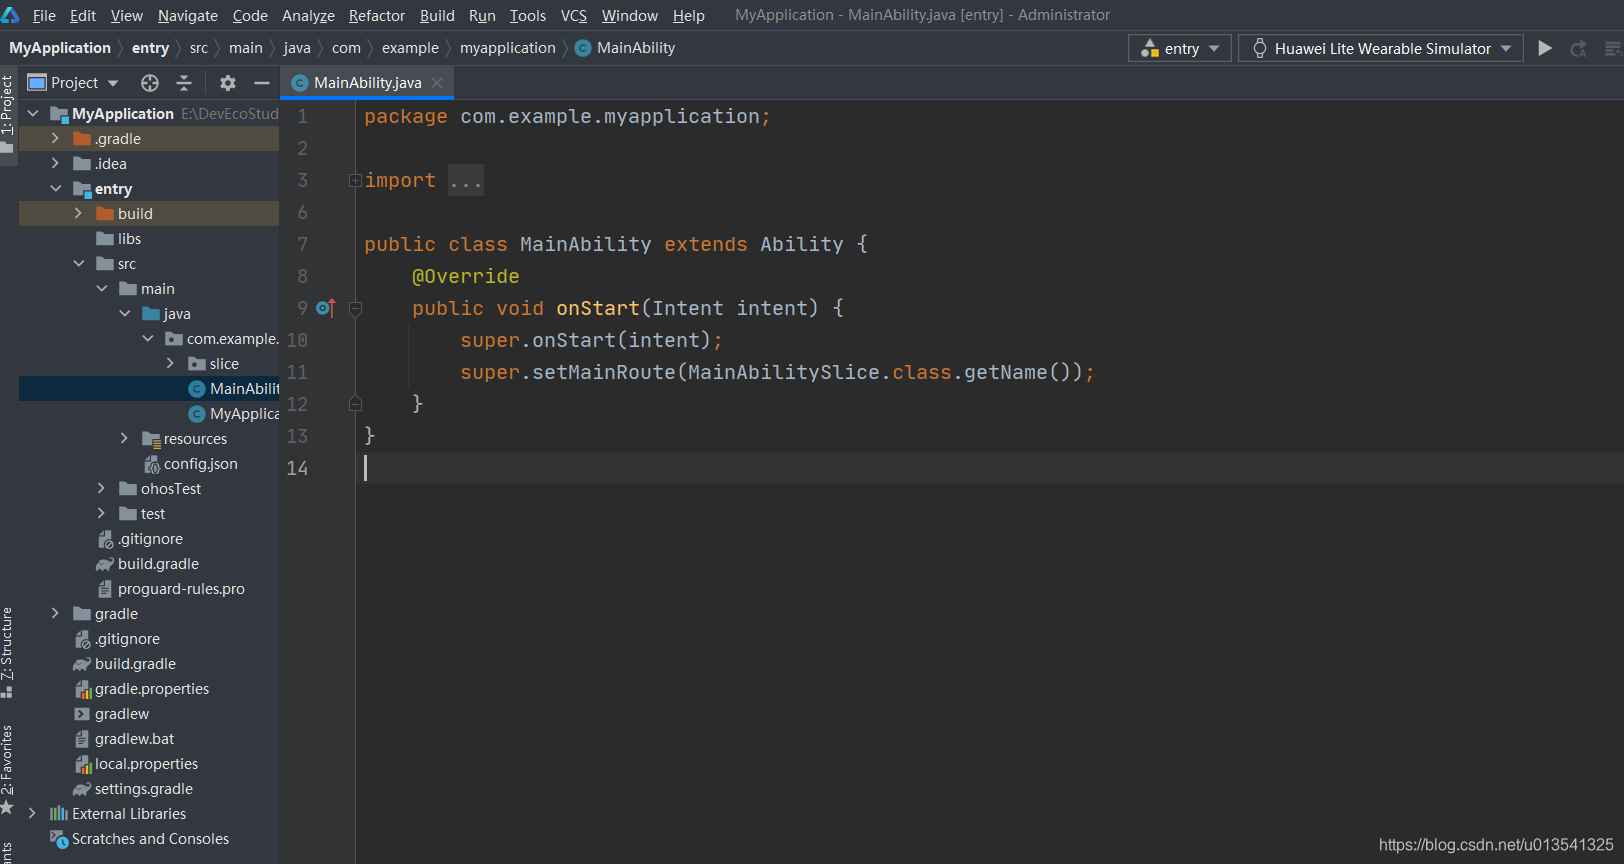Open the Tools menu

point(528,15)
